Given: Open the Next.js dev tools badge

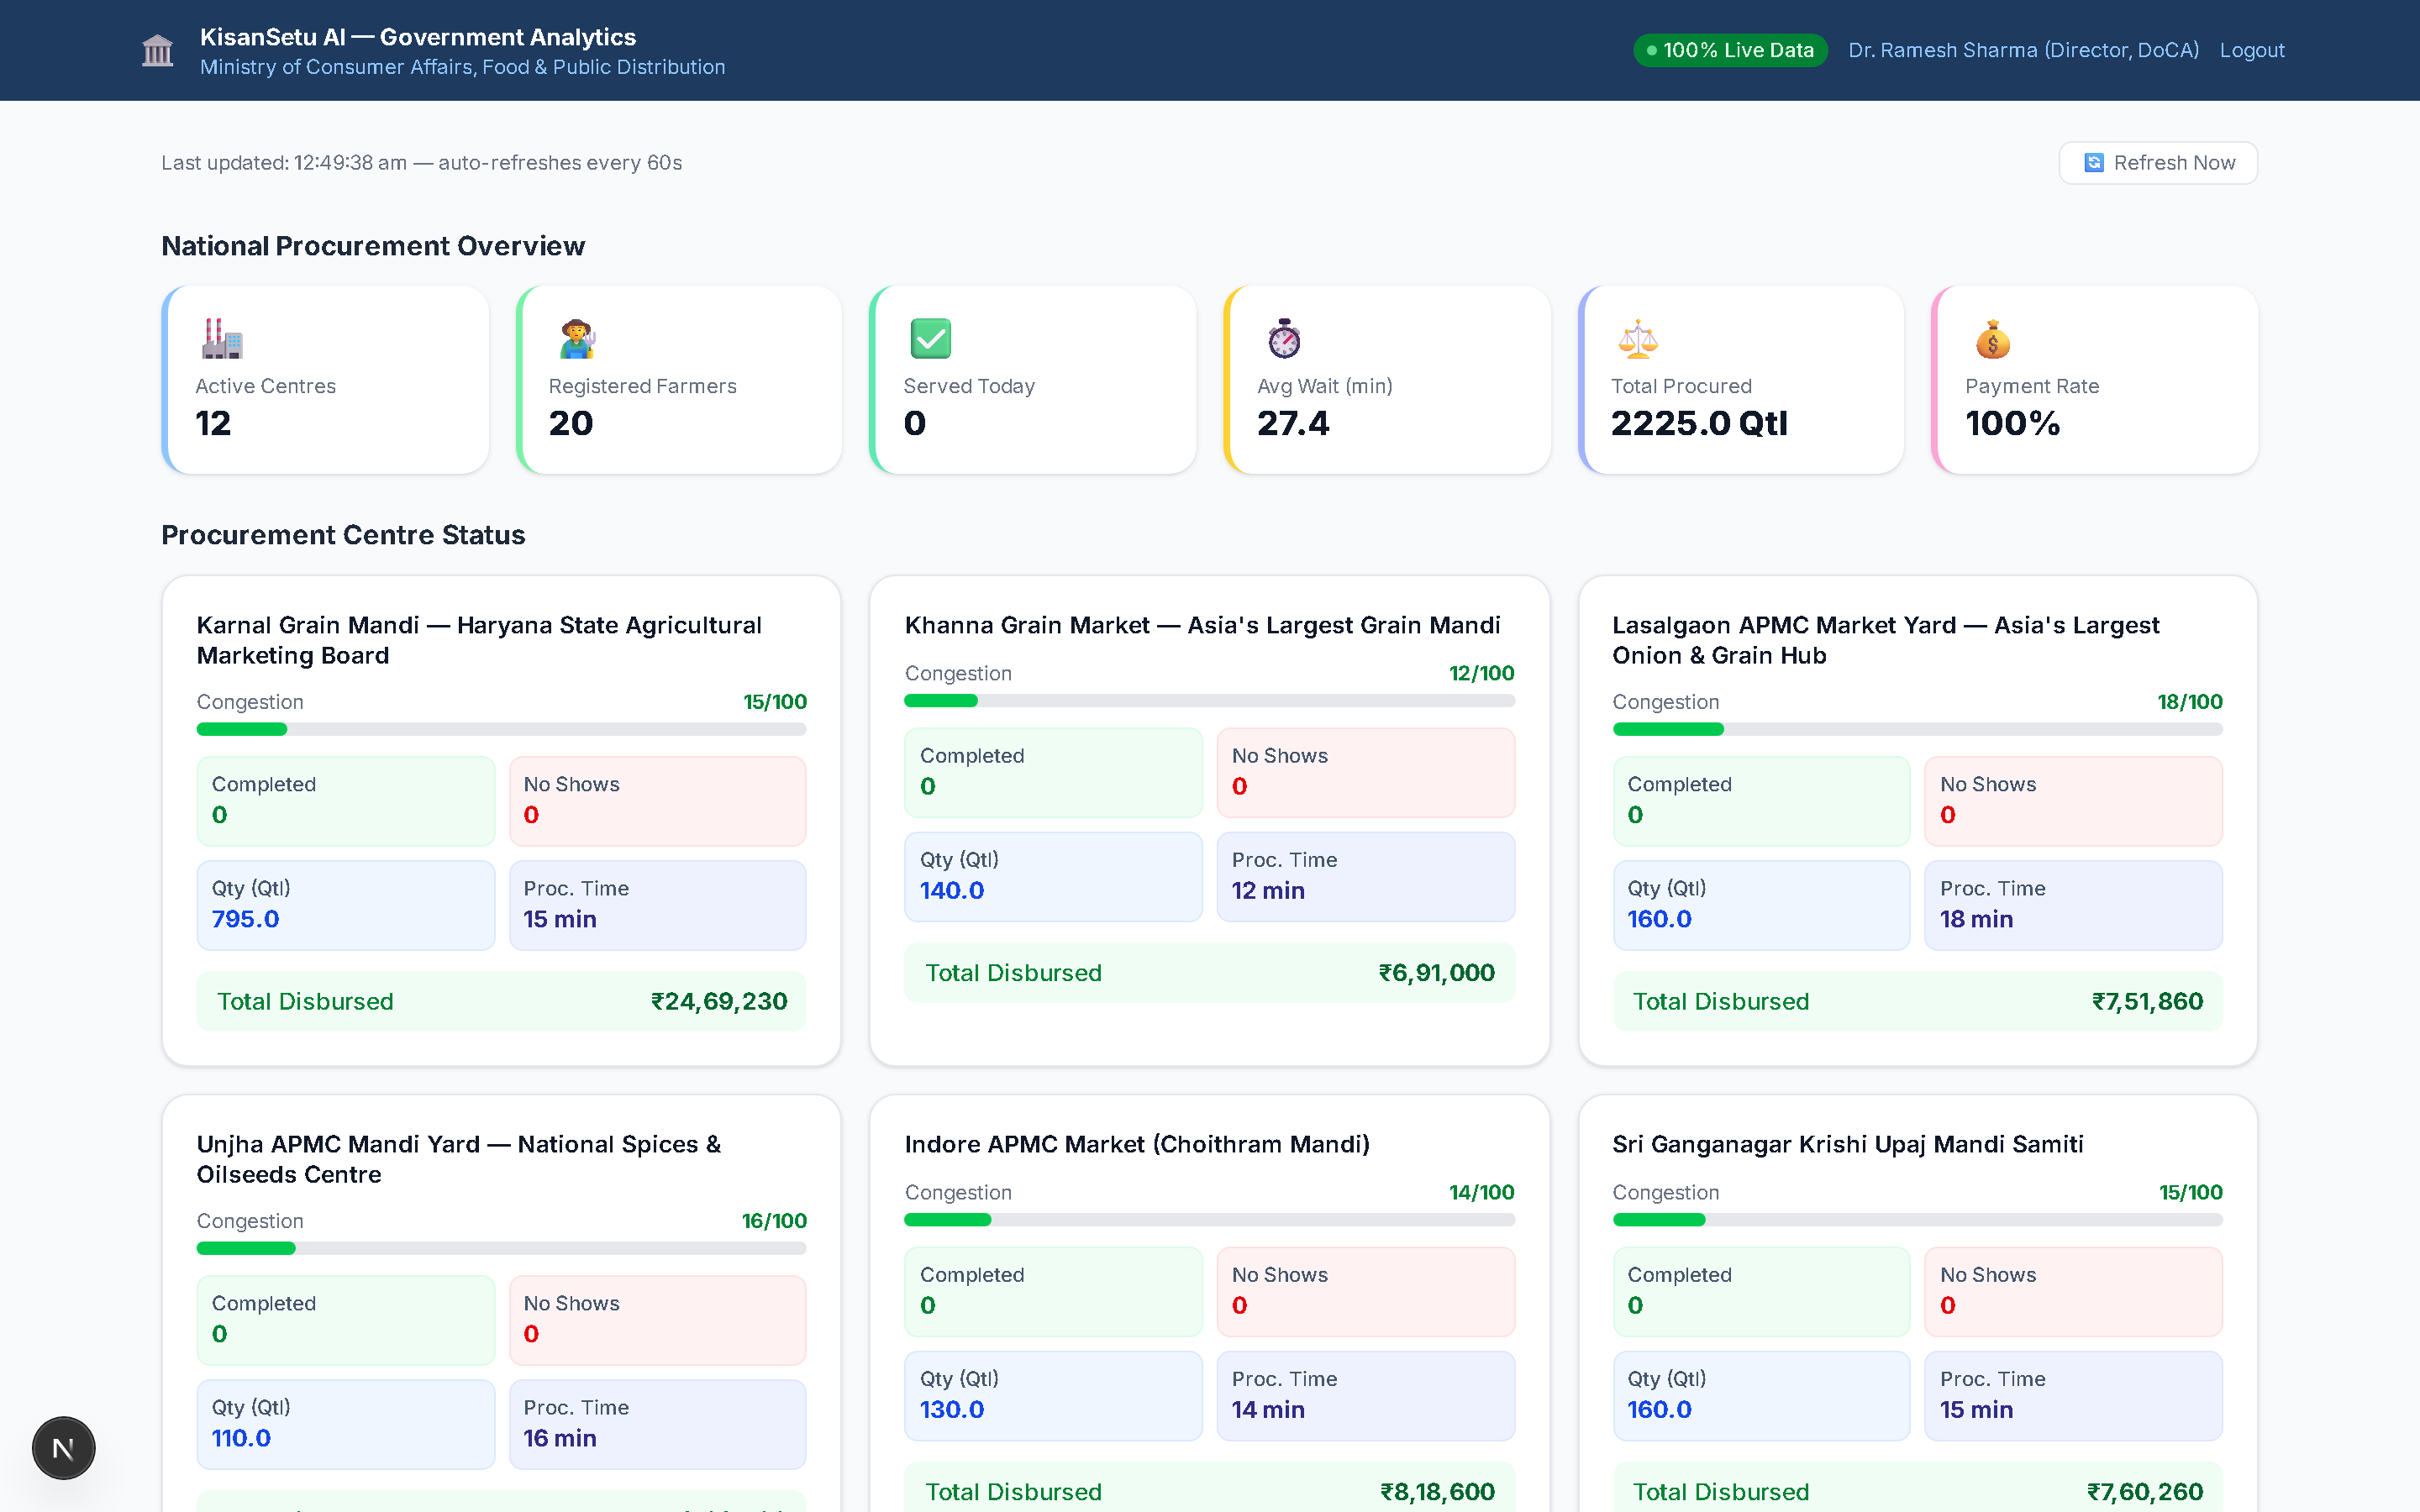Looking at the screenshot, I should tap(63, 1447).
